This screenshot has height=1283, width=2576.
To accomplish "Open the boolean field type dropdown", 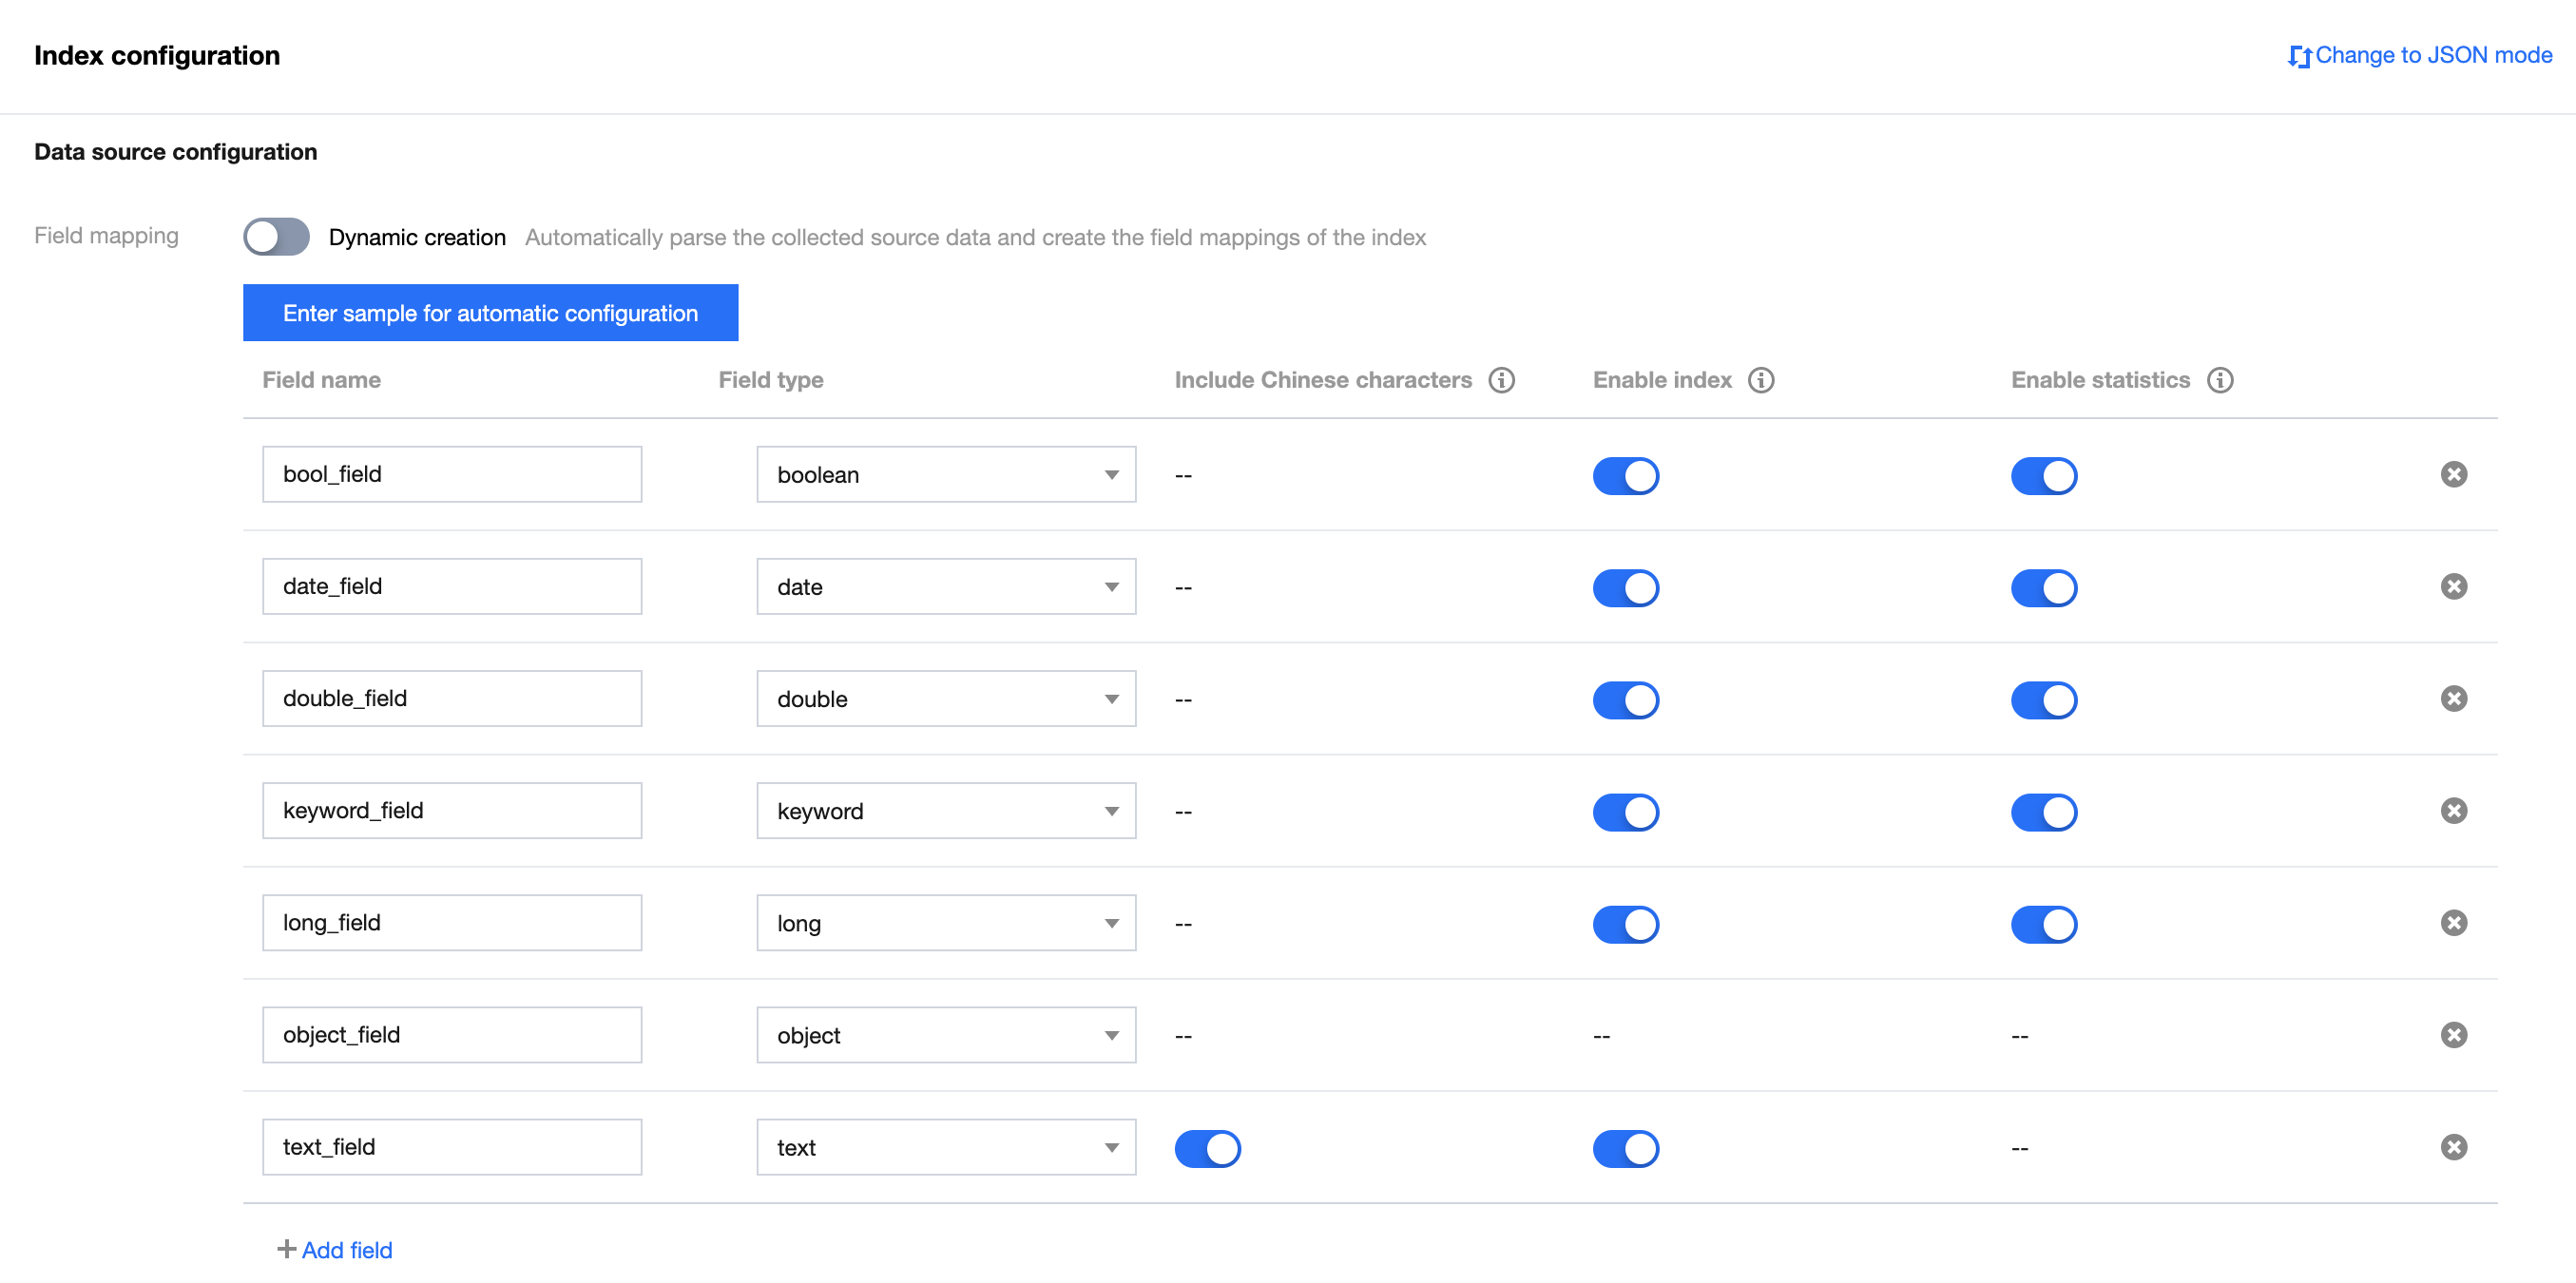I will pyautogui.click(x=945, y=474).
